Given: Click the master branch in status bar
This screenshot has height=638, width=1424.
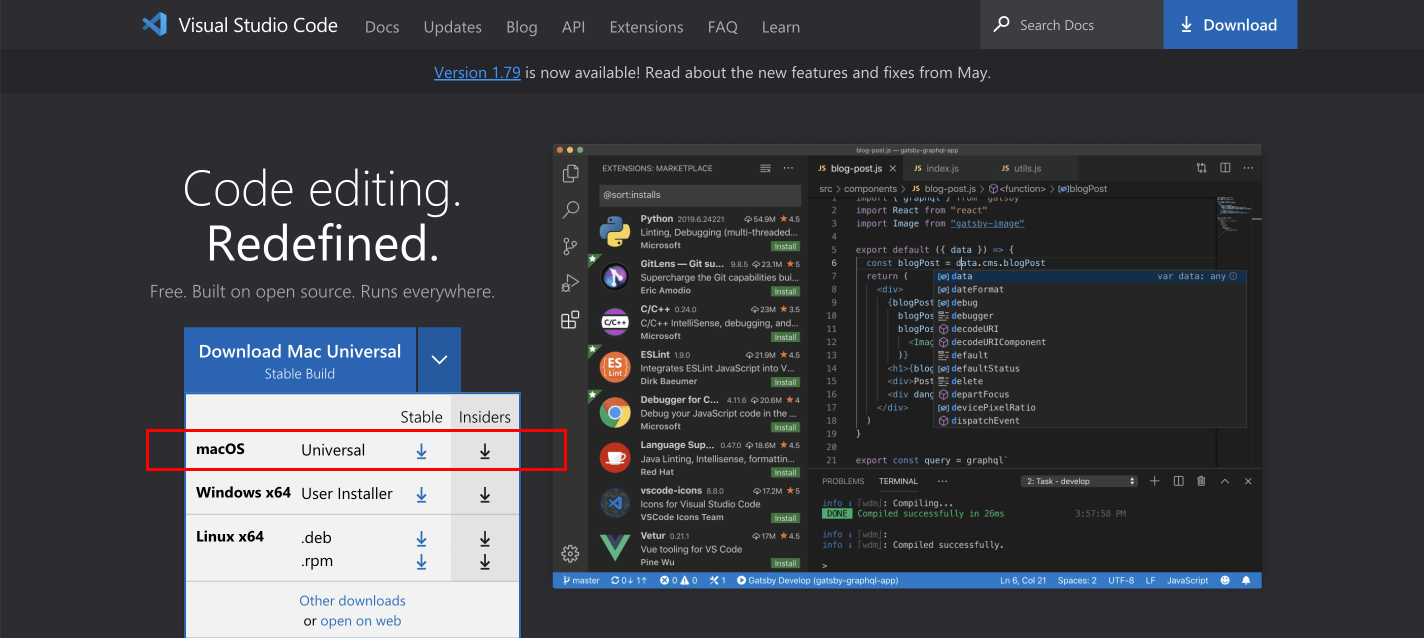Looking at the screenshot, I should coord(581,580).
